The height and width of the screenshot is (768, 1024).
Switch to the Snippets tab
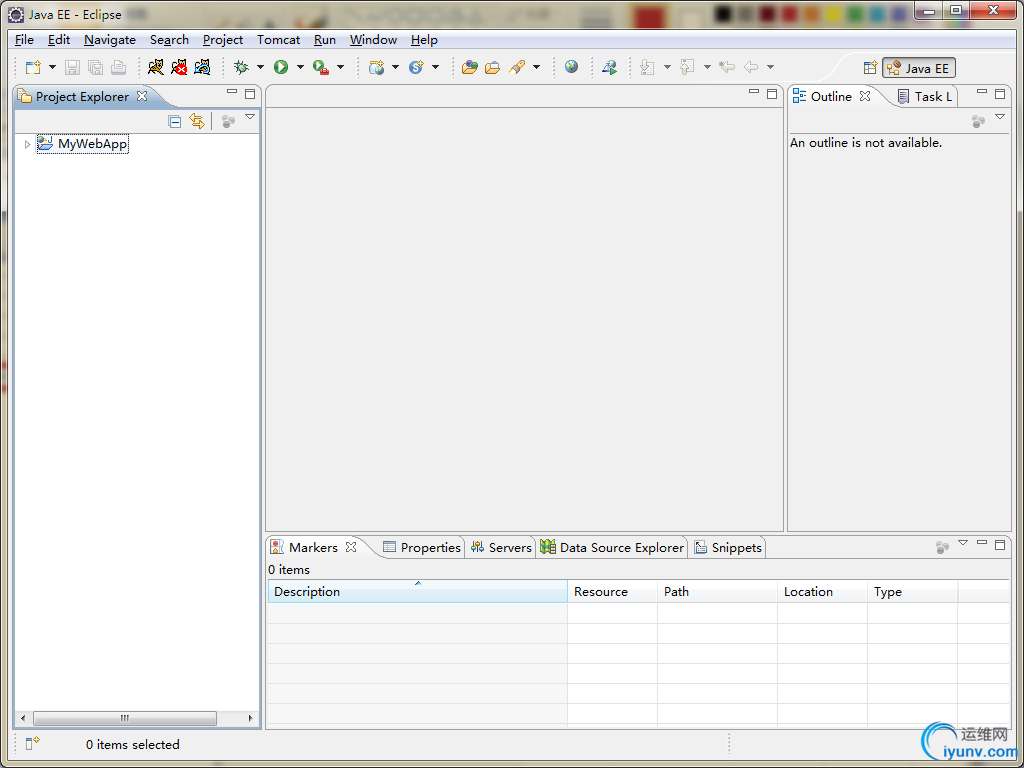728,547
